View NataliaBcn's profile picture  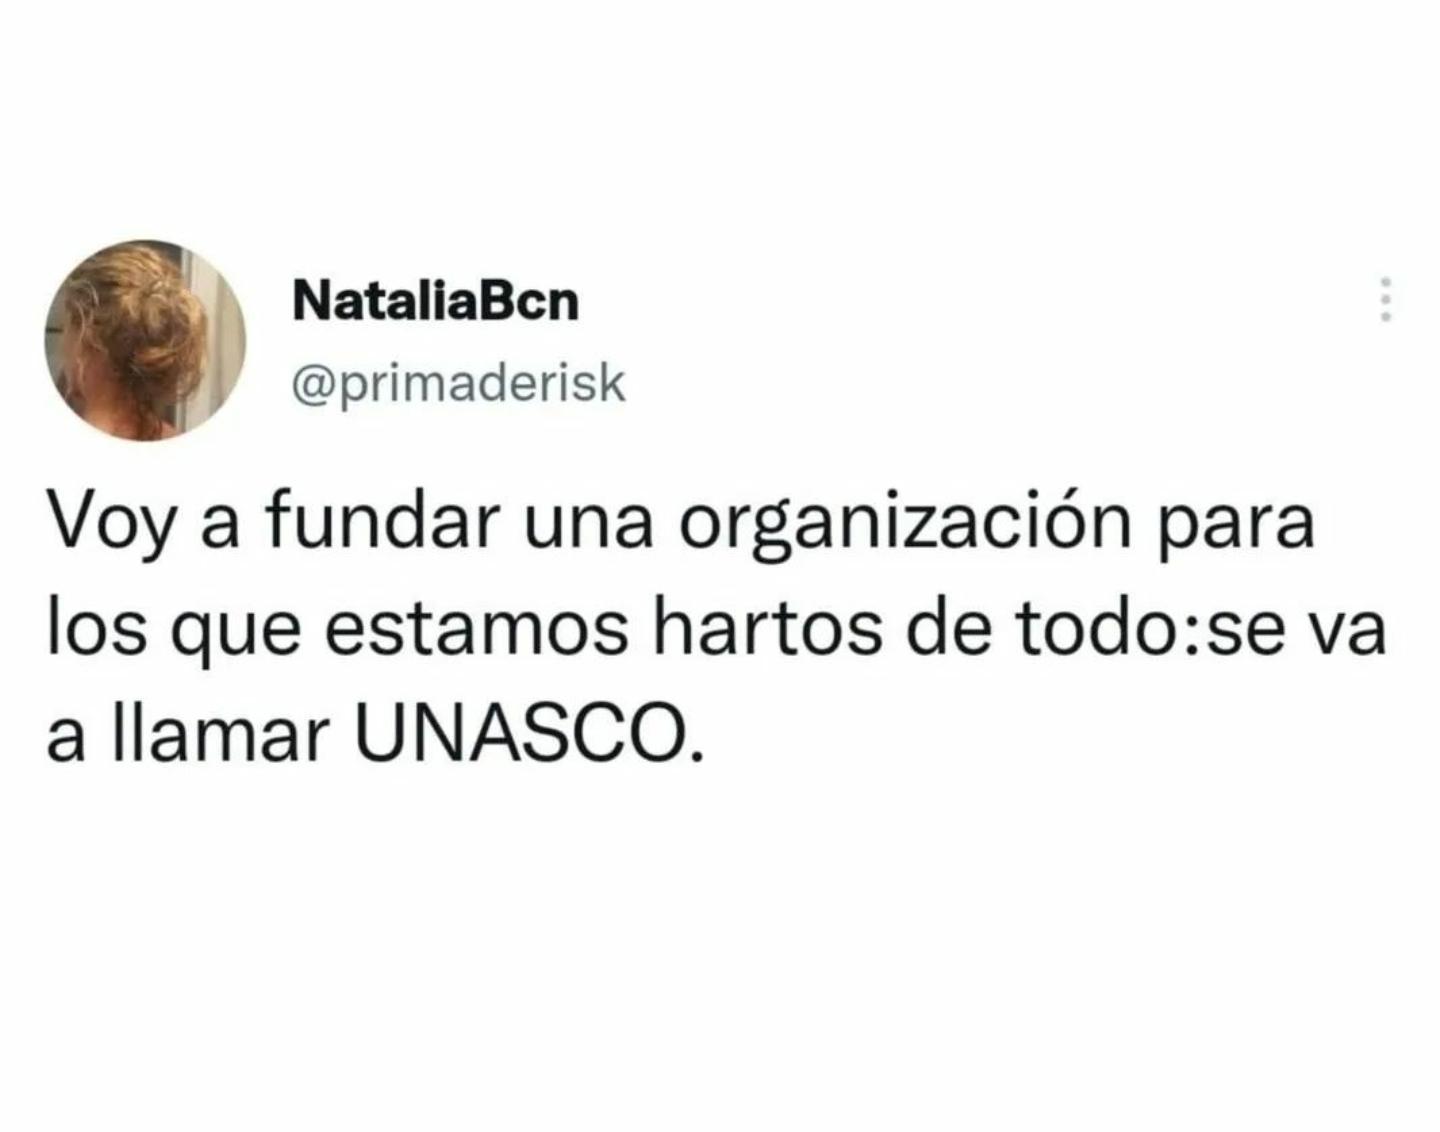point(145,340)
